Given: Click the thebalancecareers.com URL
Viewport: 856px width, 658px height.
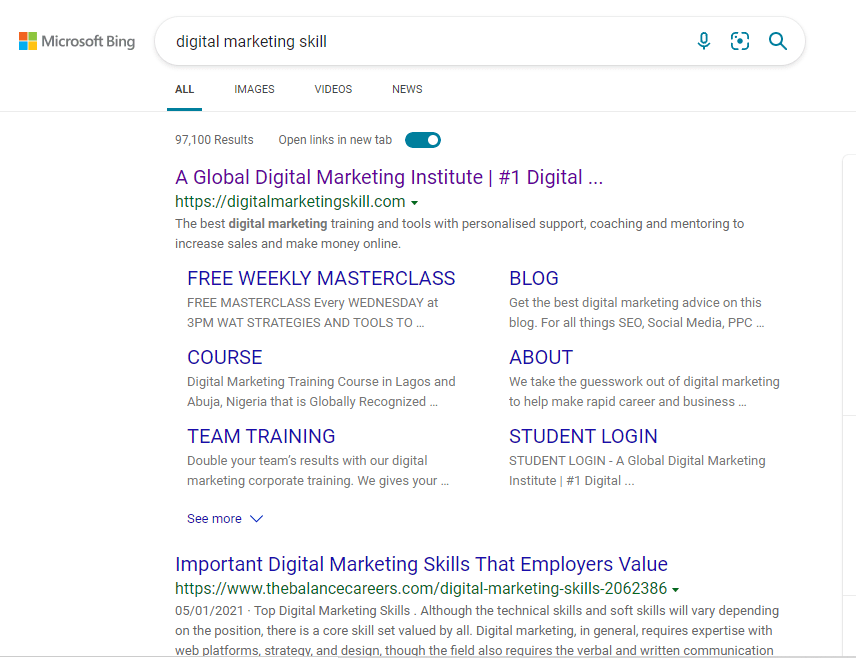Looking at the screenshot, I should [x=421, y=589].
